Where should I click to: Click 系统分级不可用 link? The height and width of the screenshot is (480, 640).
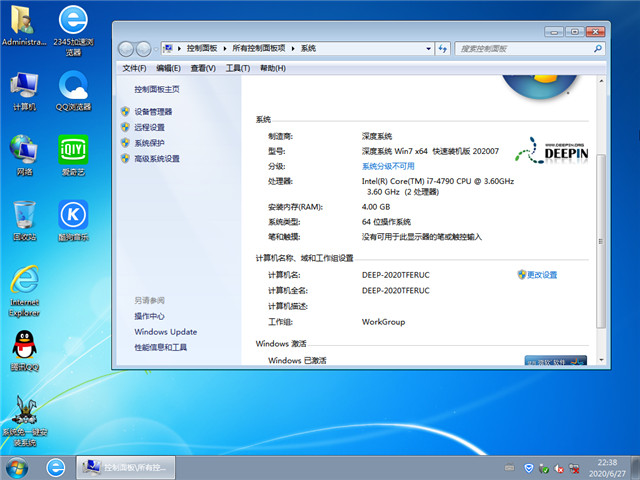tap(388, 166)
